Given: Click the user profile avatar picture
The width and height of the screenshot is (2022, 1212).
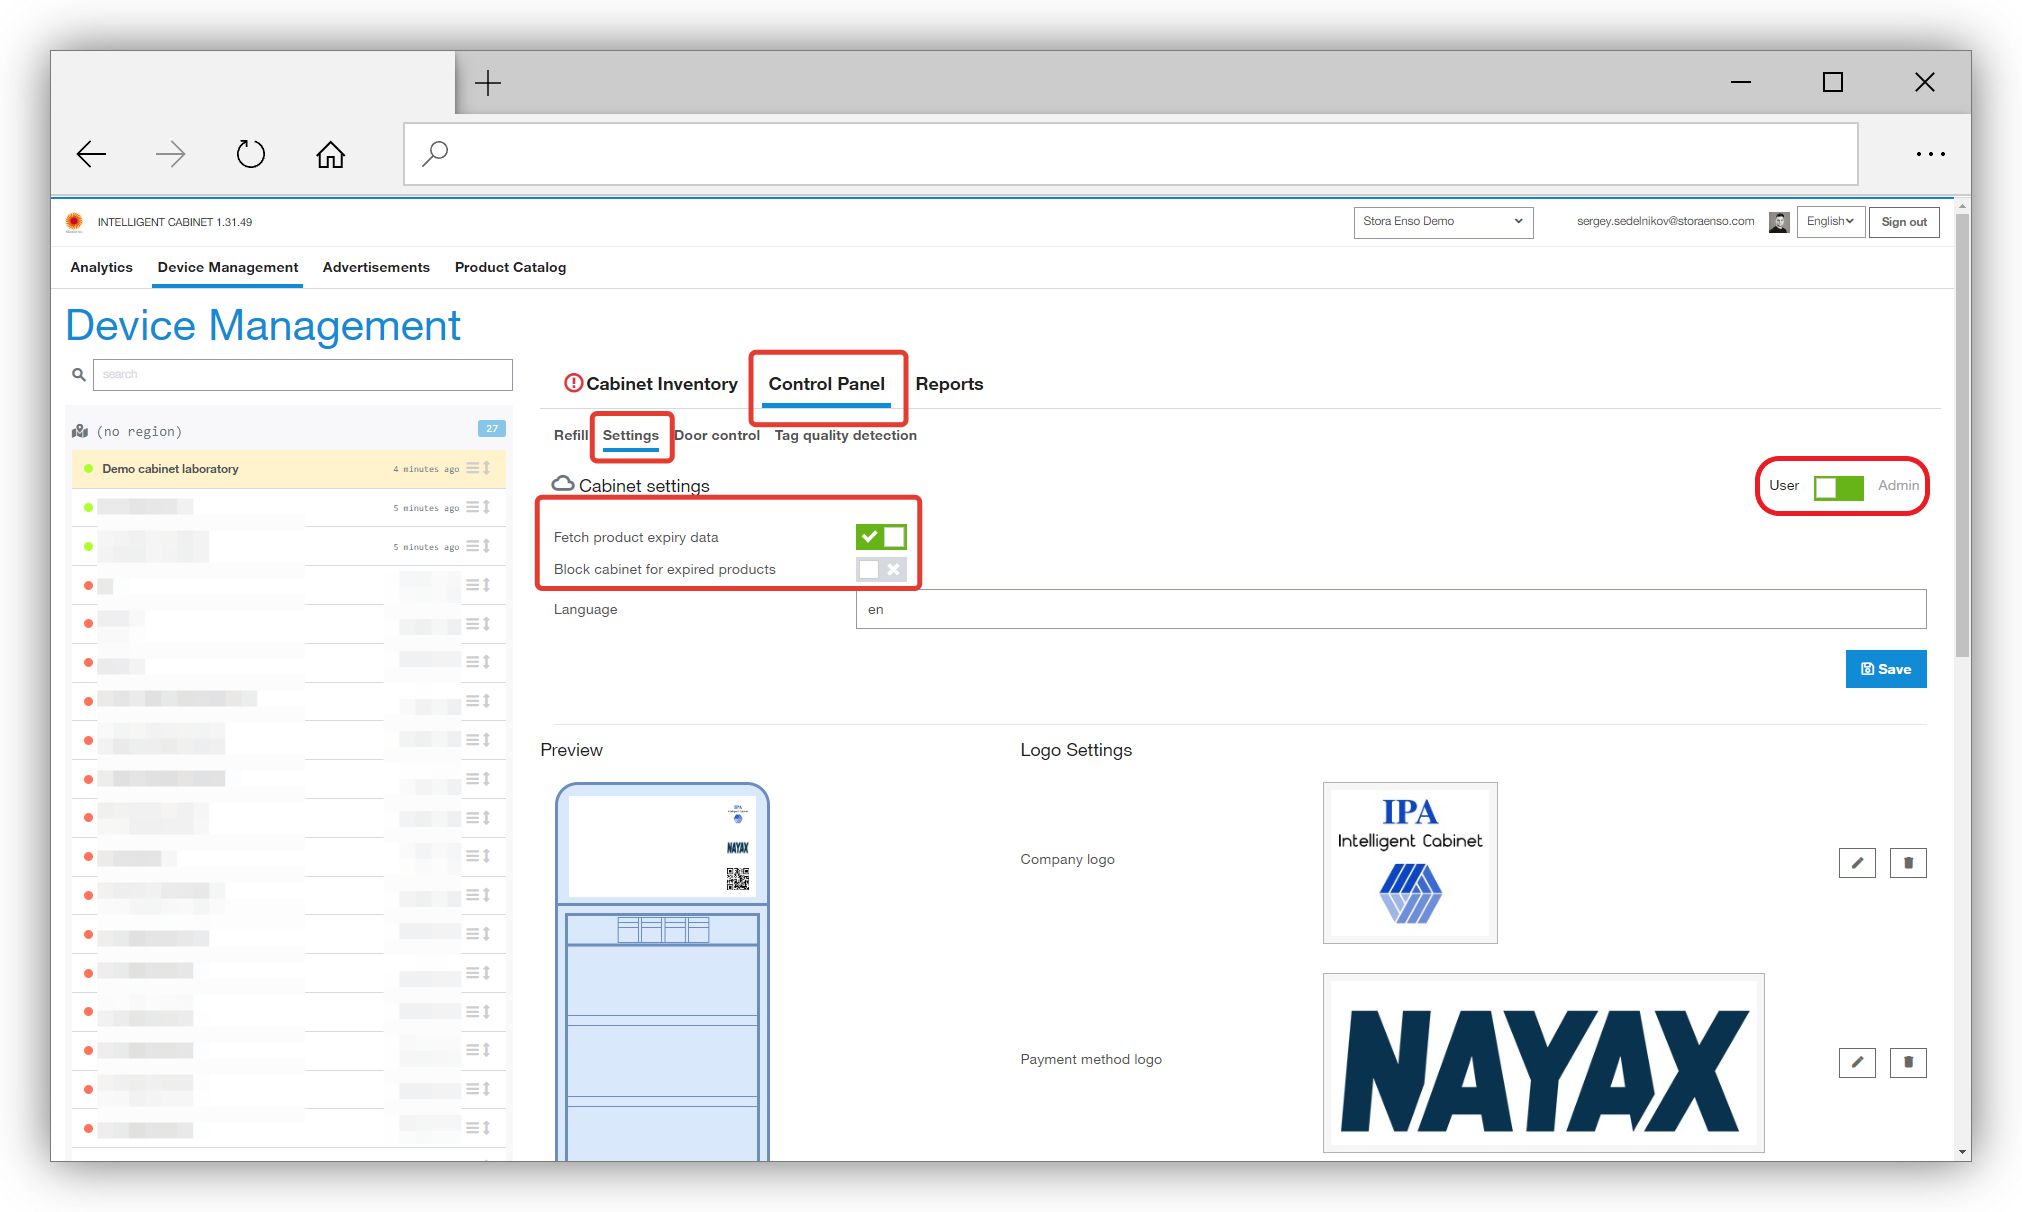Looking at the screenshot, I should coord(1779,222).
